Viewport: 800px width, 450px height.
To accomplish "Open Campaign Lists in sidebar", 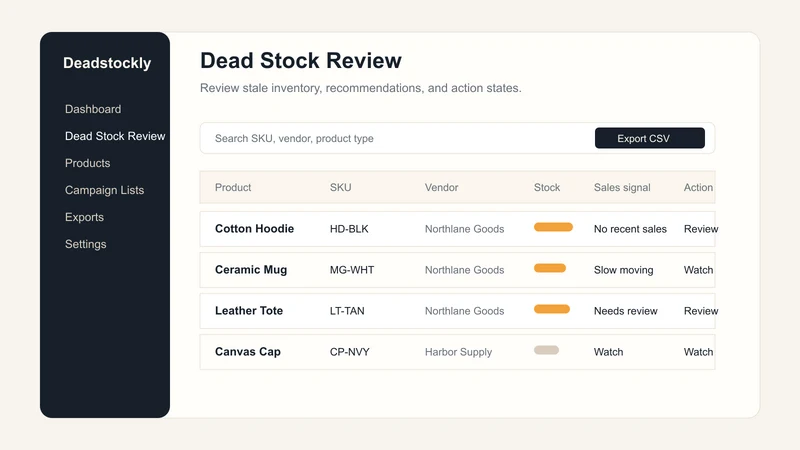I will 104,190.
